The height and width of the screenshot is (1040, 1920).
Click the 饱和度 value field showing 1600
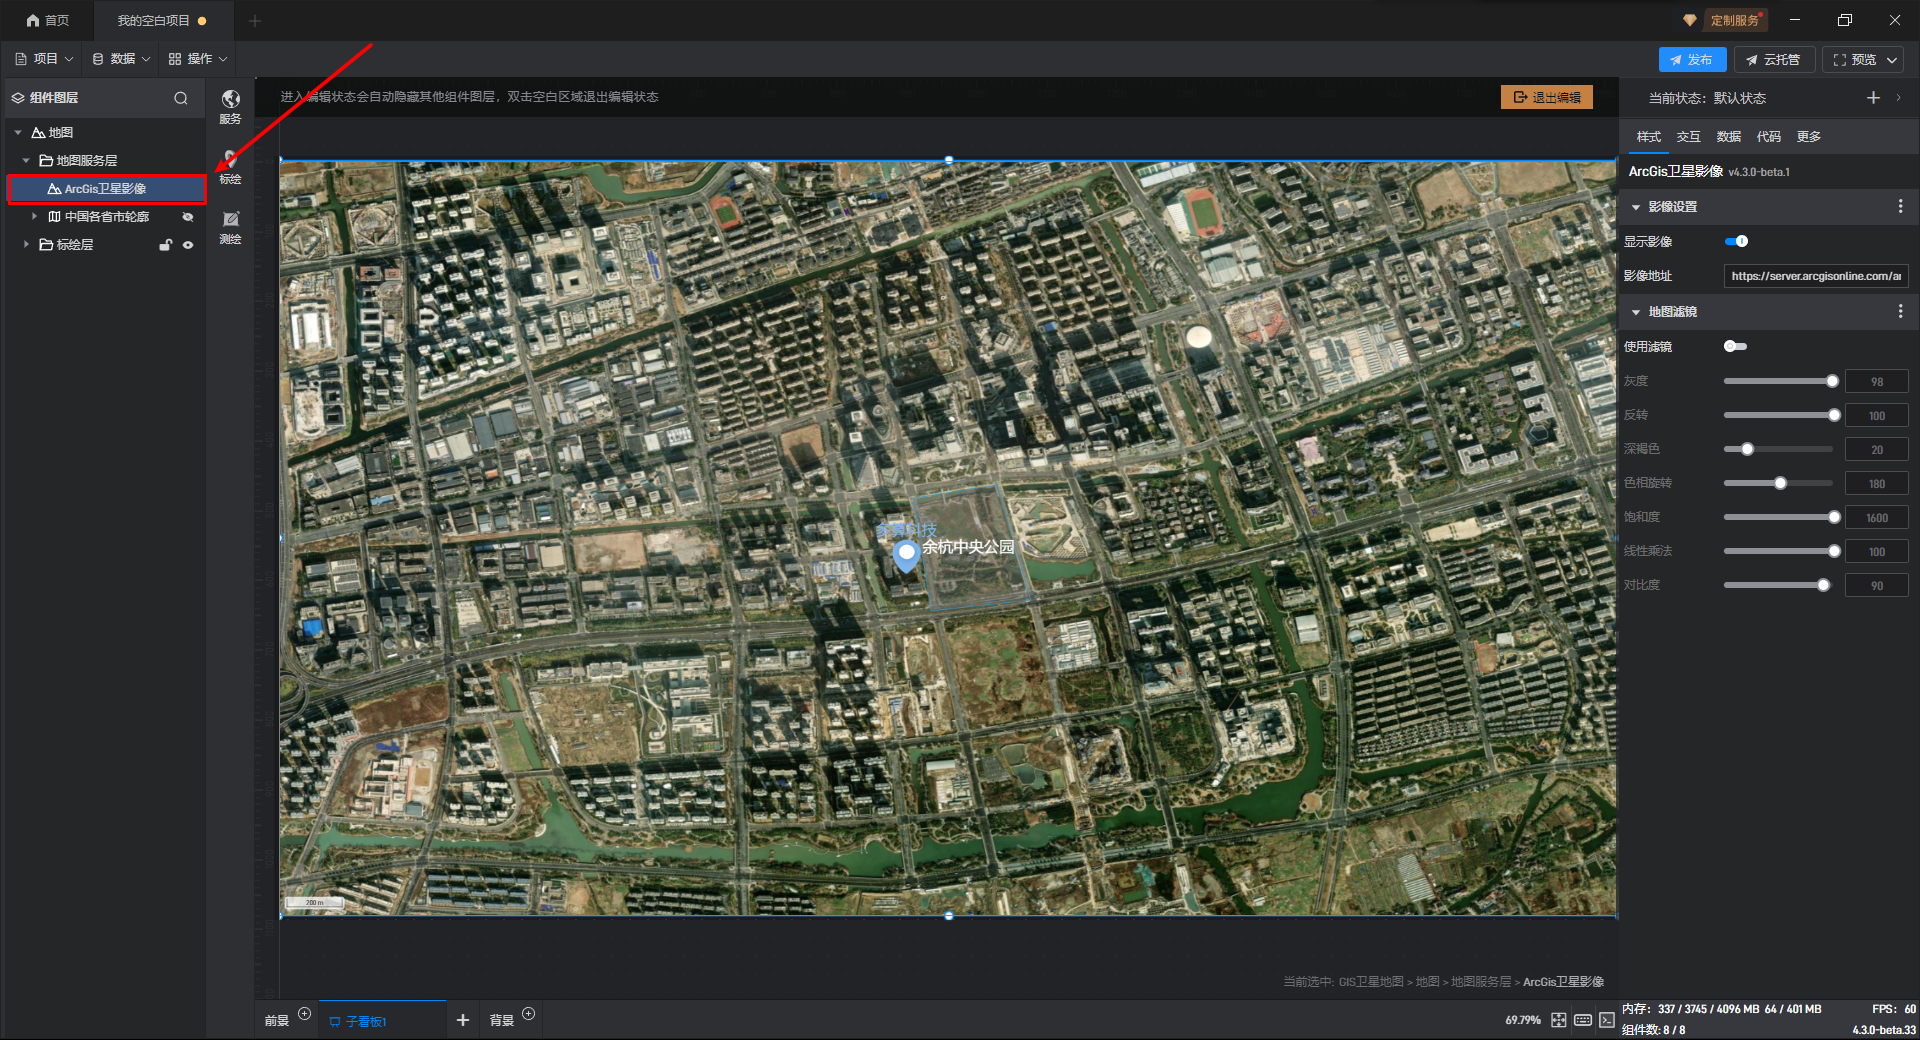coord(1877,517)
